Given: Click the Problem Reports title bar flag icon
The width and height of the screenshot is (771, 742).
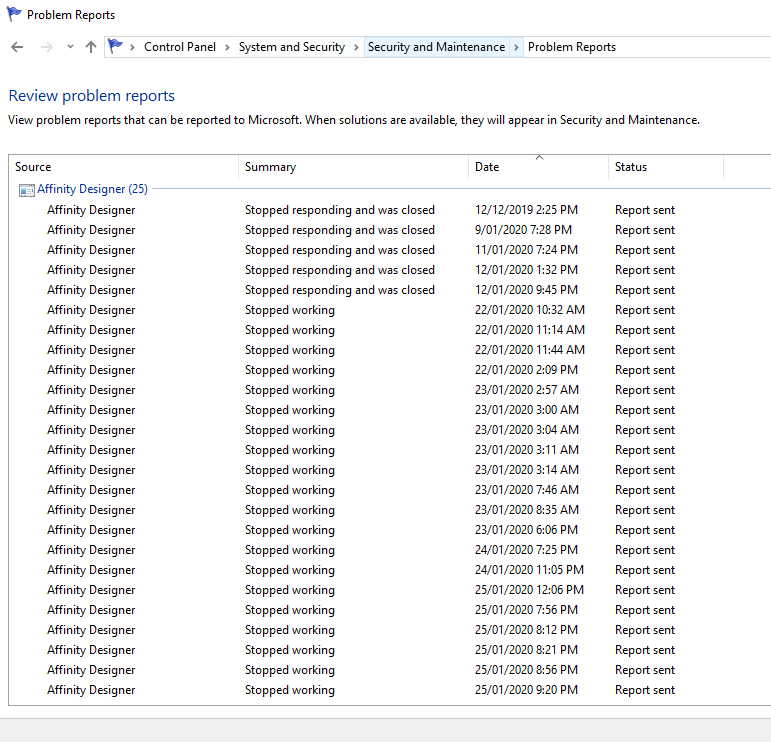Looking at the screenshot, I should coord(14,14).
